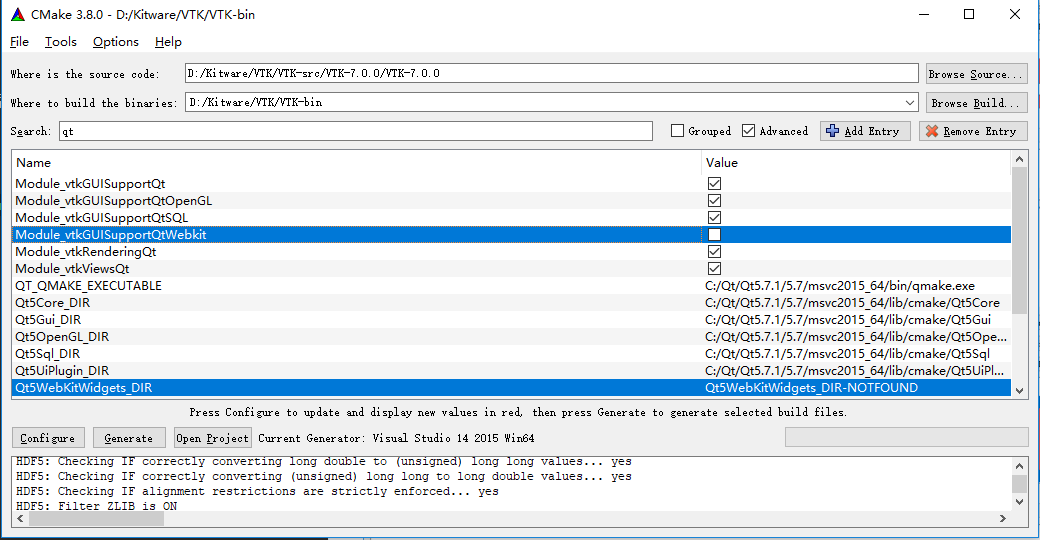Uncheck Module_vtkGUISupportQtSQL value checkbox
1040x540 pixels.
tap(714, 218)
